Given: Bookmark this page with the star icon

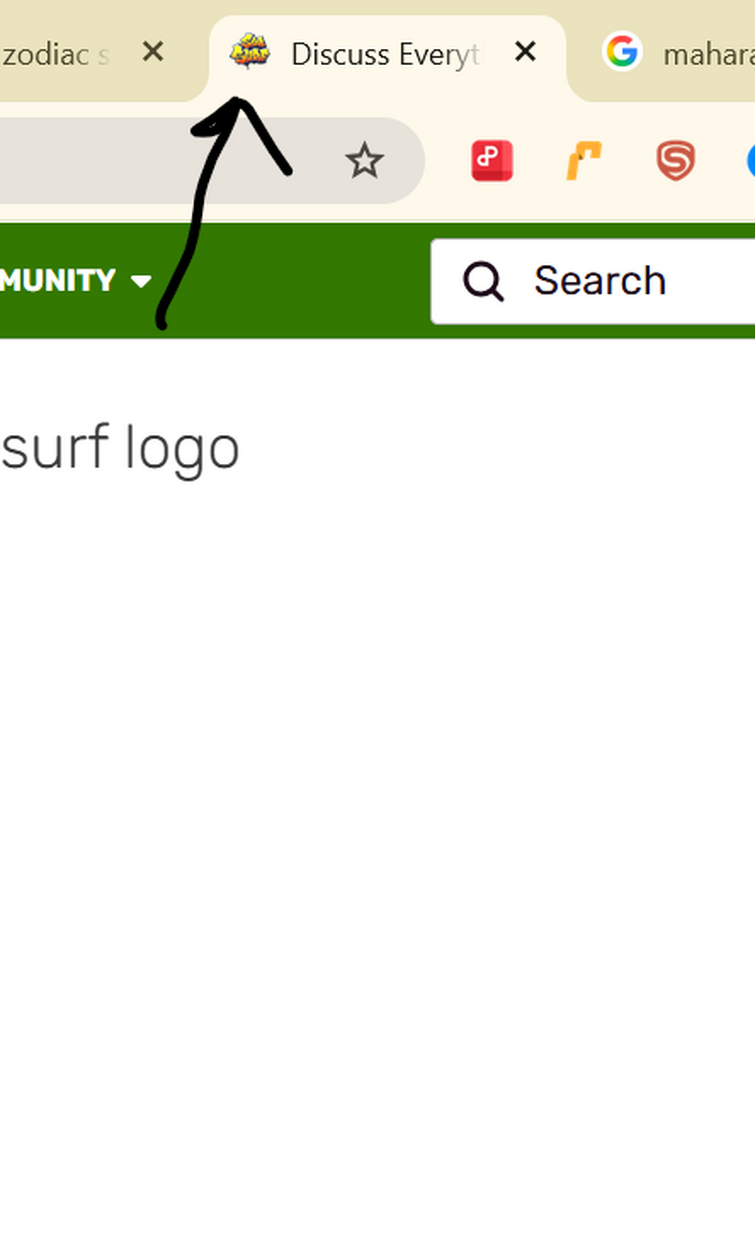Looking at the screenshot, I should (x=364, y=160).
